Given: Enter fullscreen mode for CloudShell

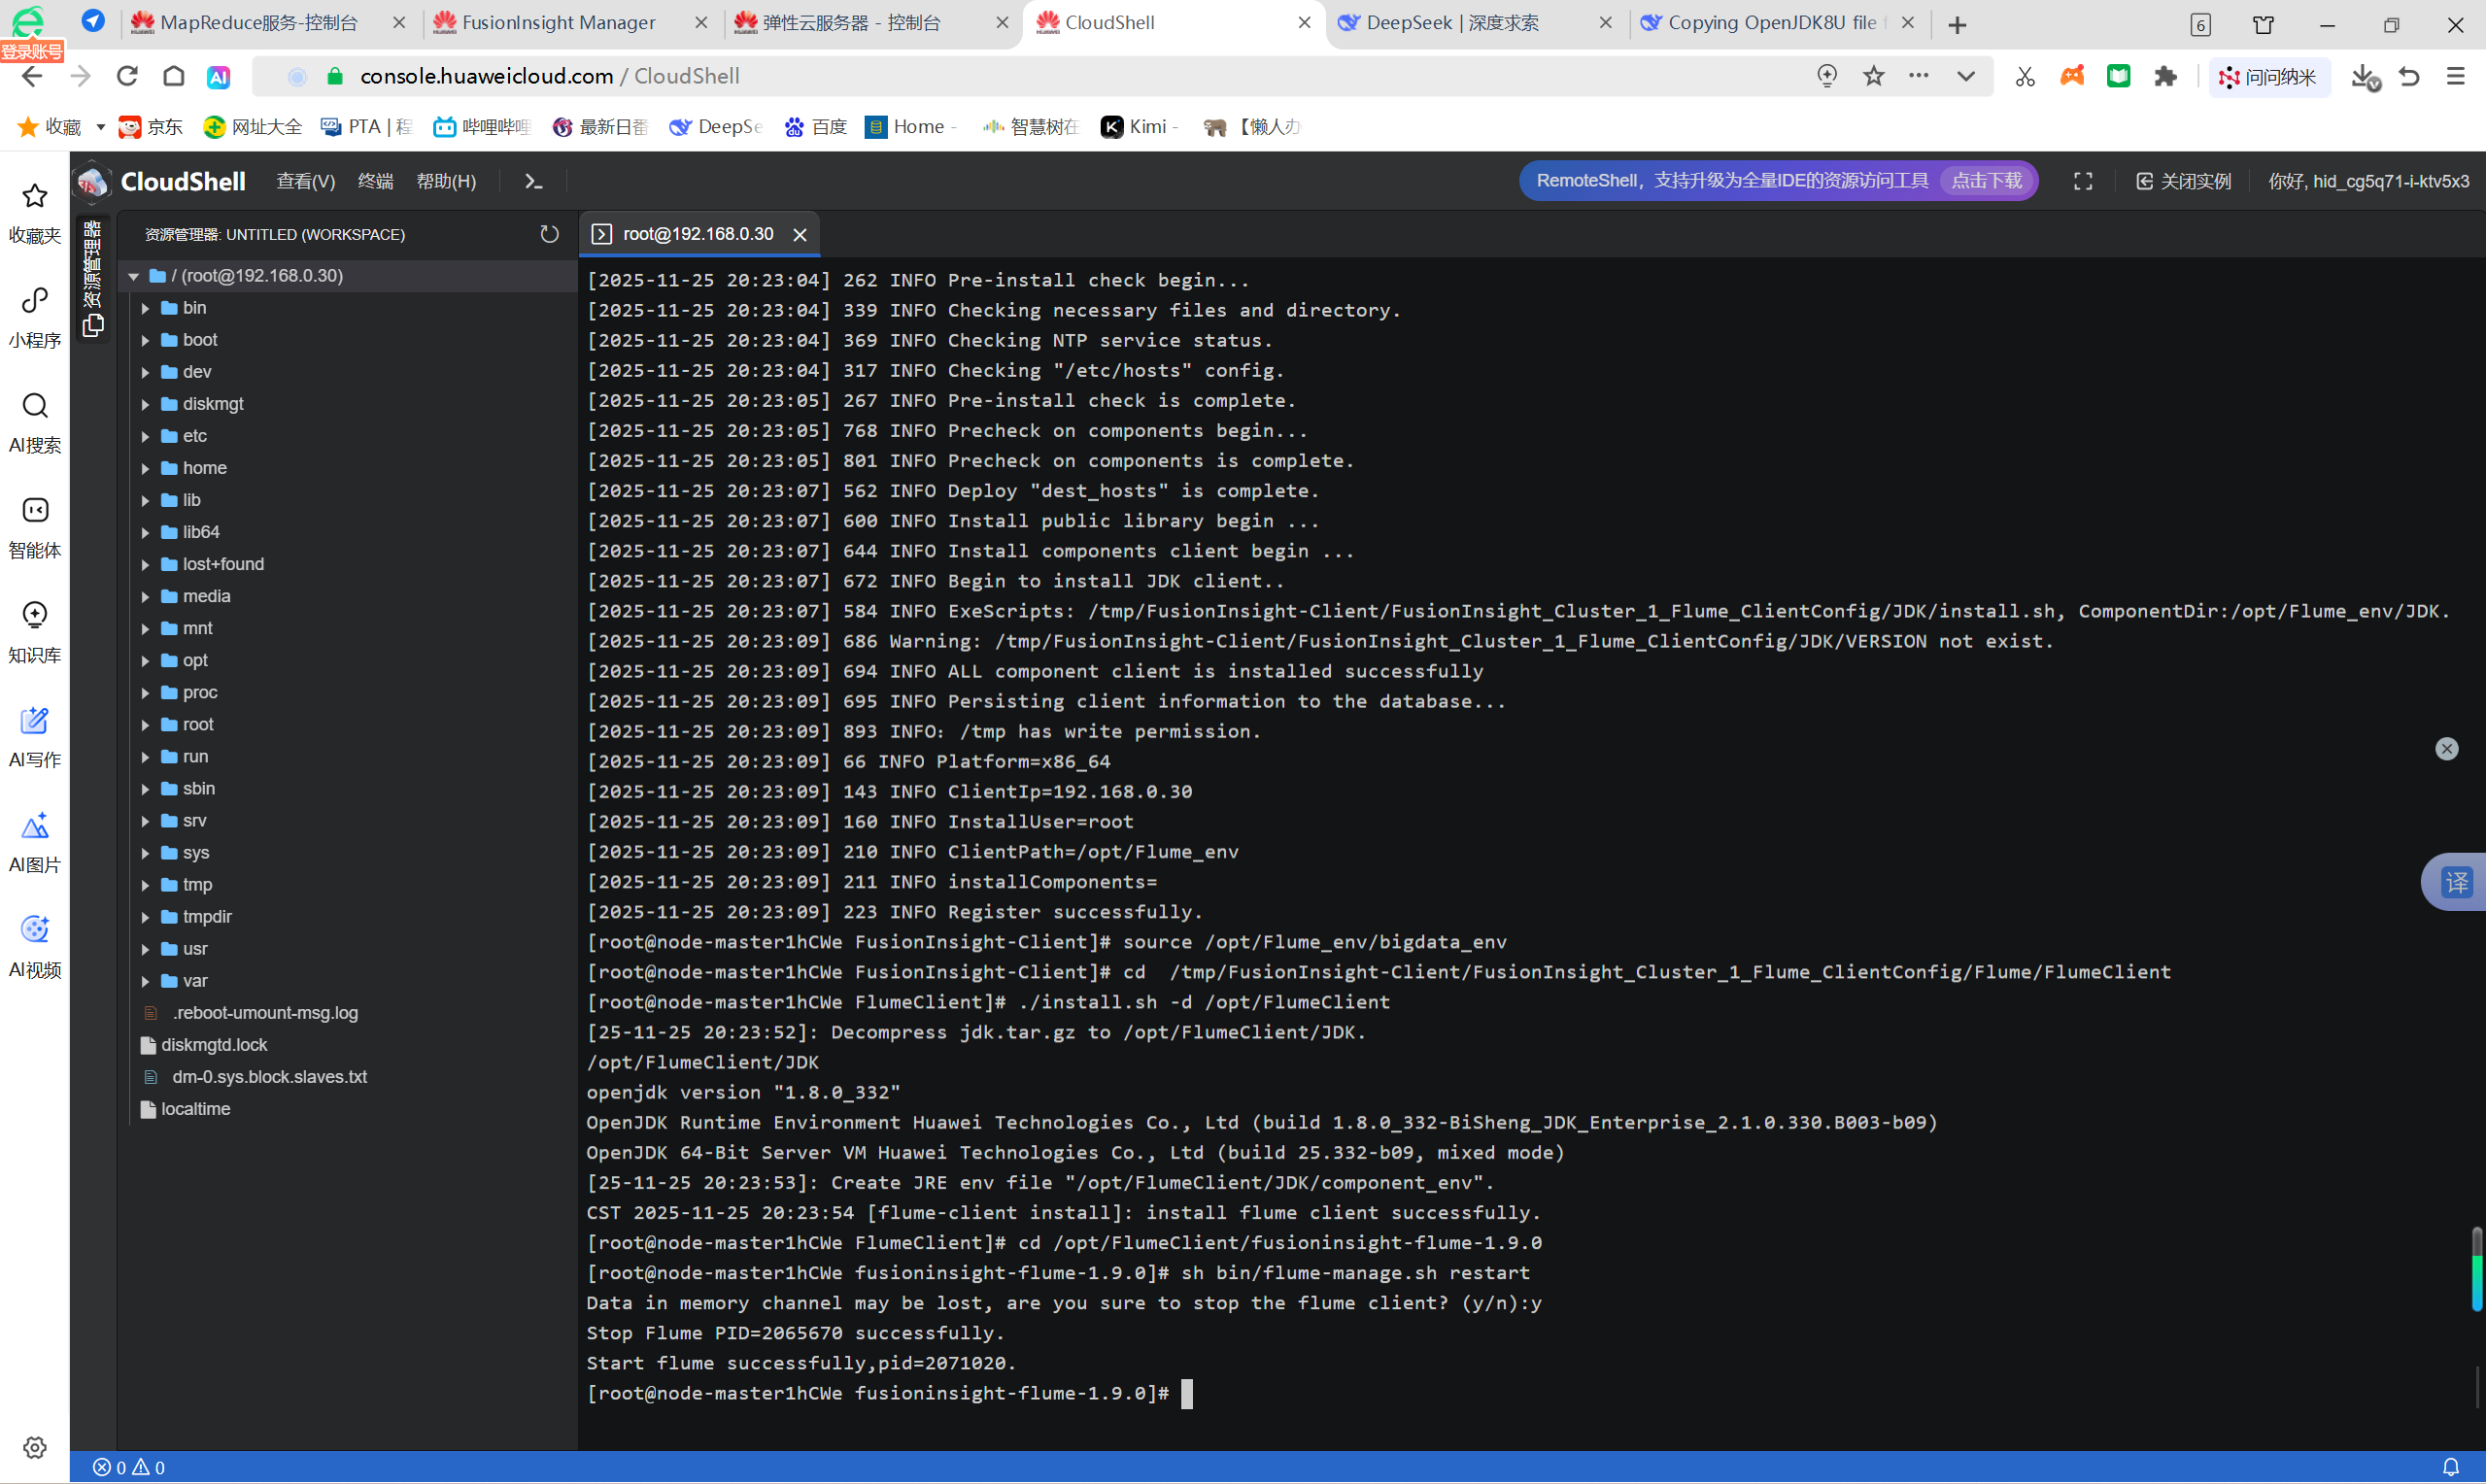Looking at the screenshot, I should (x=2082, y=181).
